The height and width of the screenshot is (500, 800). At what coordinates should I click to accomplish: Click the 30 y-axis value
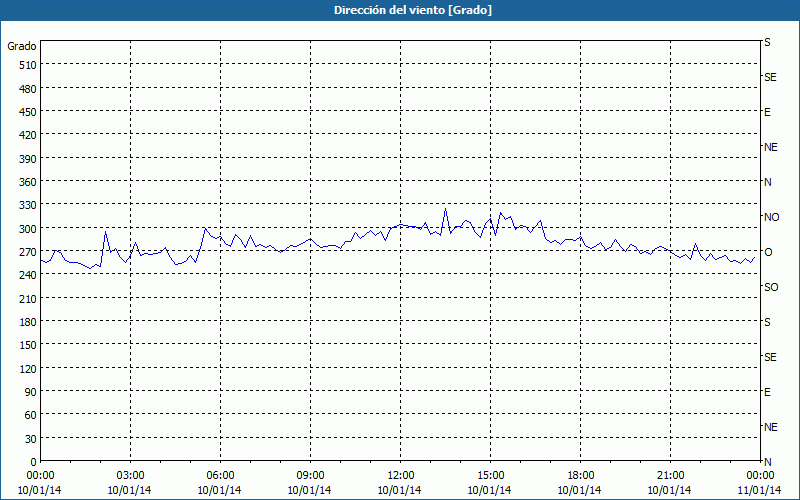(x=31, y=439)
